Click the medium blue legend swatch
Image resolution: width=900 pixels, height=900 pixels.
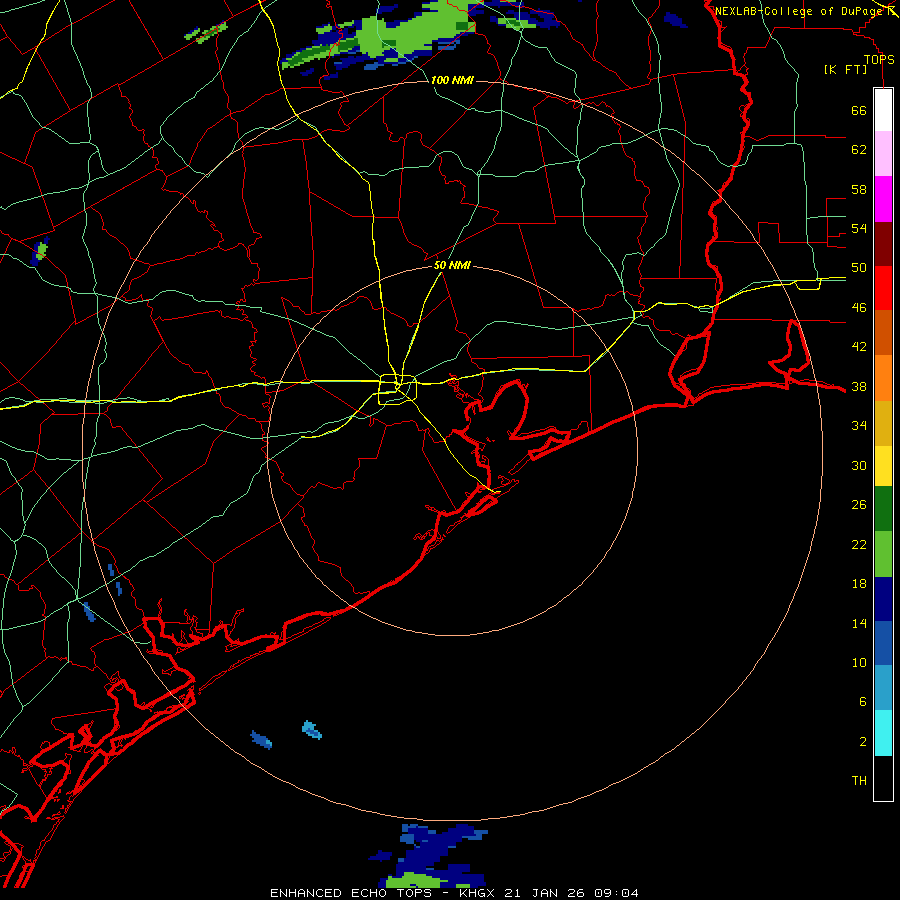[x=883, y=643]
